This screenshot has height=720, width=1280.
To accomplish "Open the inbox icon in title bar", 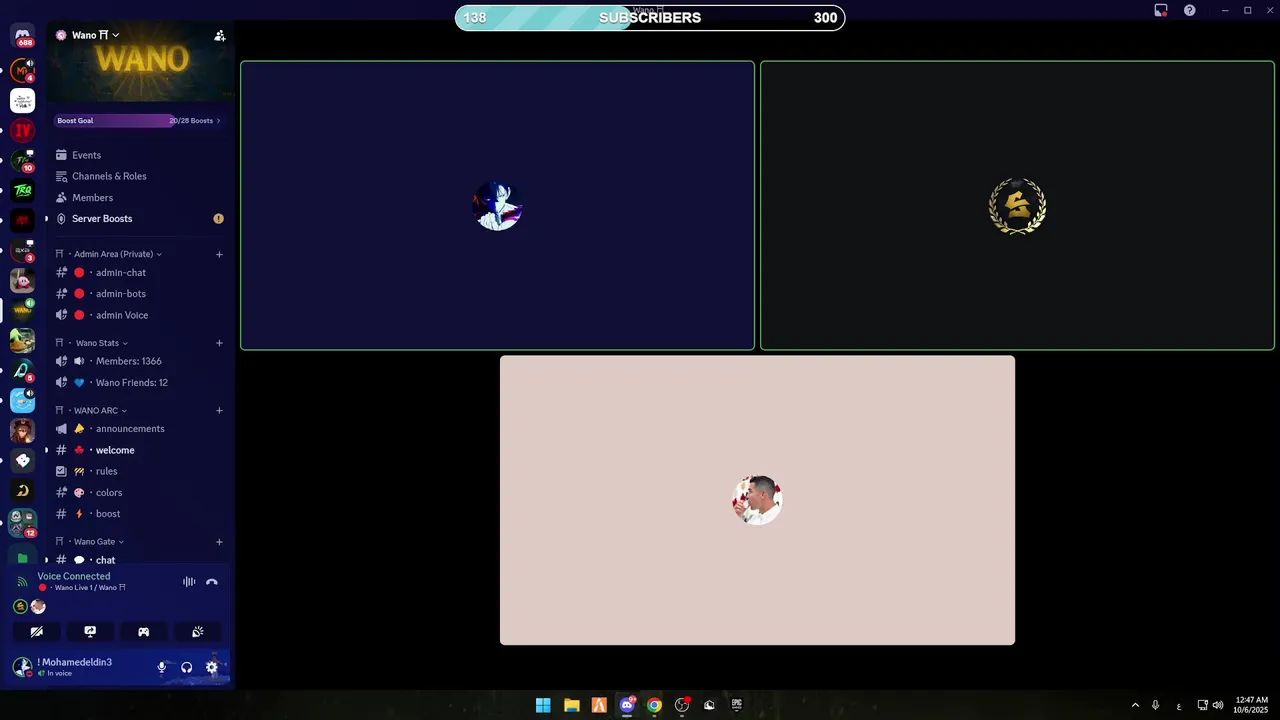I will (1161, 10).
